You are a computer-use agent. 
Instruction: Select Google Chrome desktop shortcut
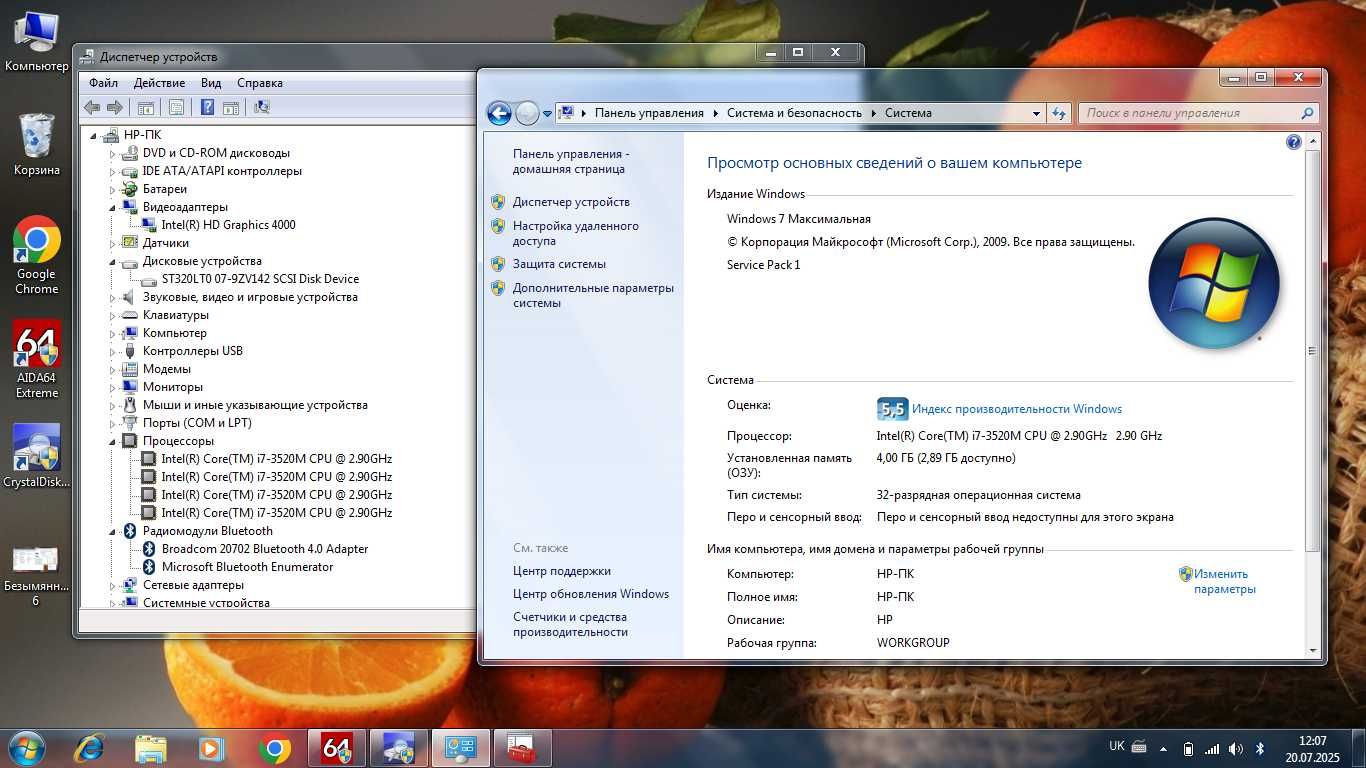(37, 255)
